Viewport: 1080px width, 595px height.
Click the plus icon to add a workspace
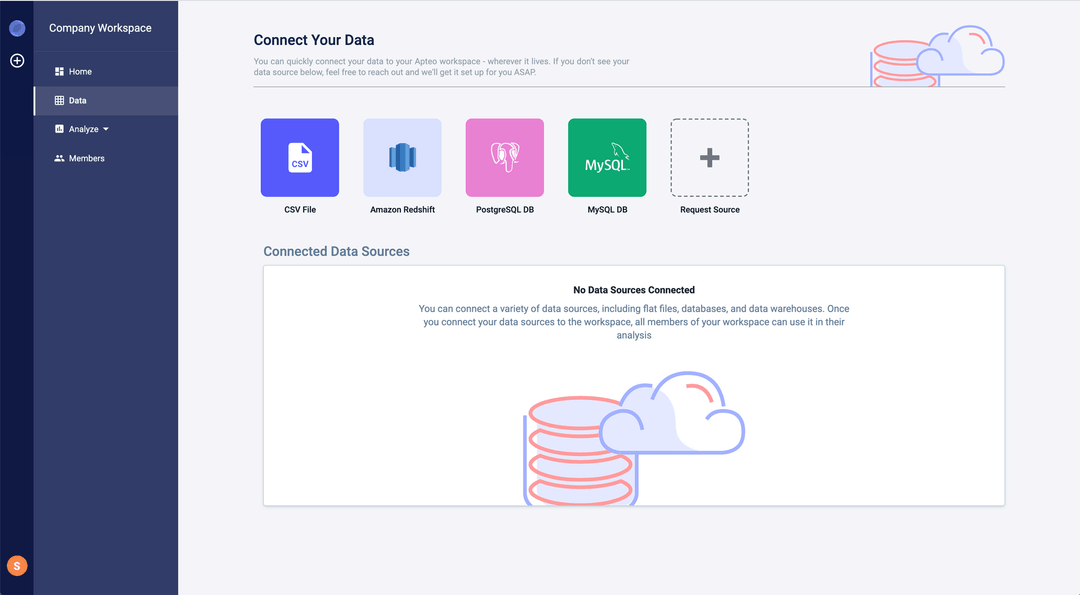point(17,61)
